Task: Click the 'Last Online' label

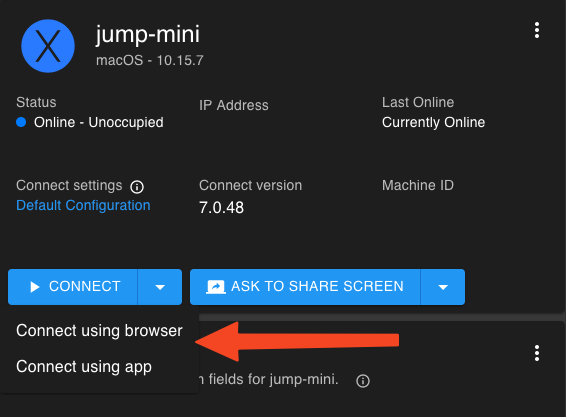Action: 418,102
